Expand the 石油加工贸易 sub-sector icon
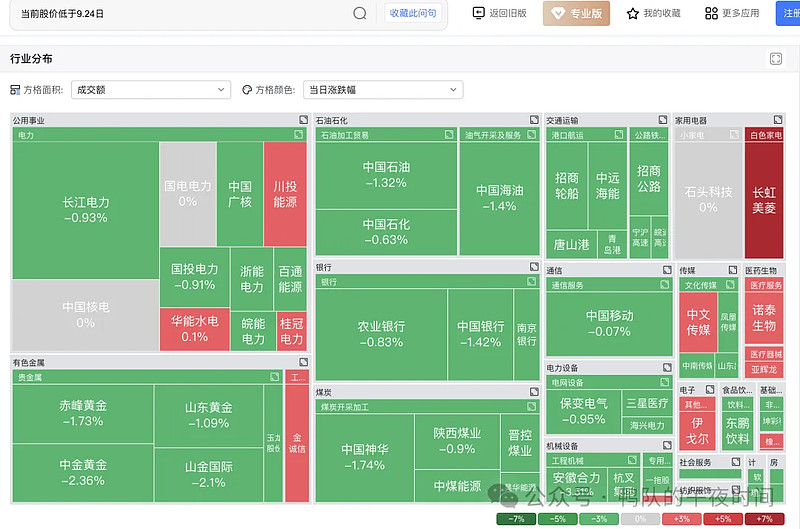 (449, 135)
